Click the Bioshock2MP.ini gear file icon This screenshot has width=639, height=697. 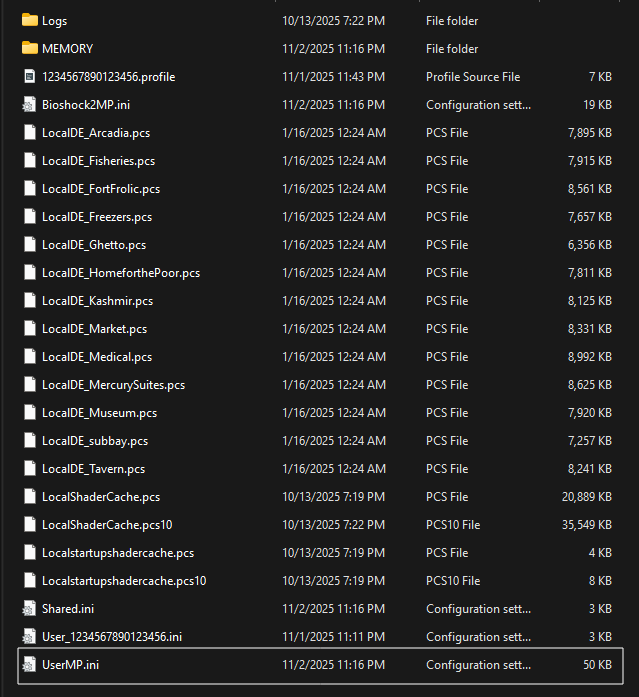point(29,104)
